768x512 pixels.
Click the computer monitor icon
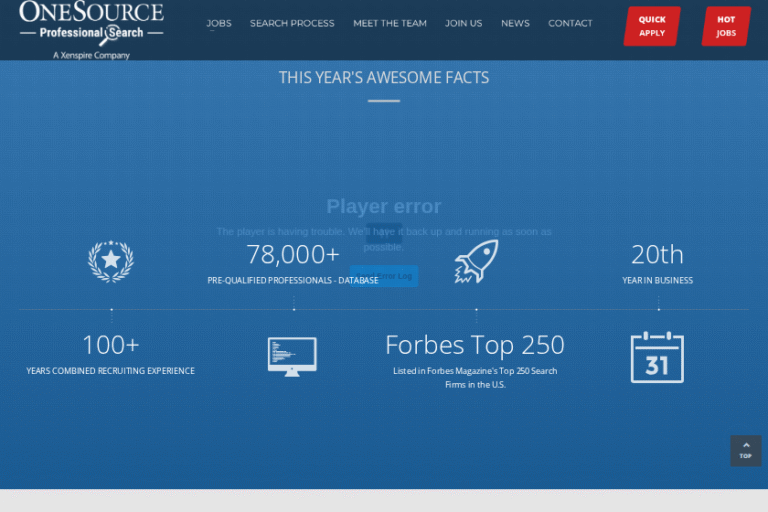pyautogui.click(x=292, y=356)
